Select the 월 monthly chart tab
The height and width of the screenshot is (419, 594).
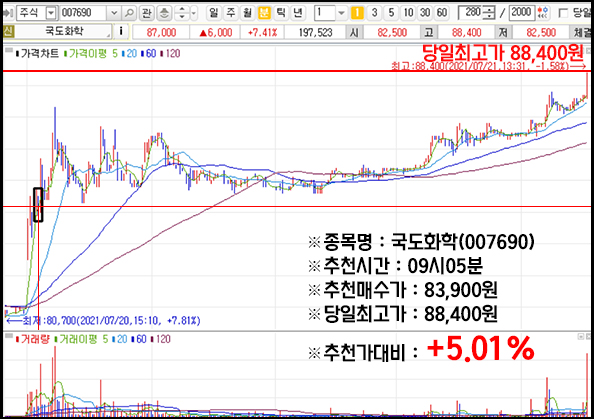pos(247,13)
